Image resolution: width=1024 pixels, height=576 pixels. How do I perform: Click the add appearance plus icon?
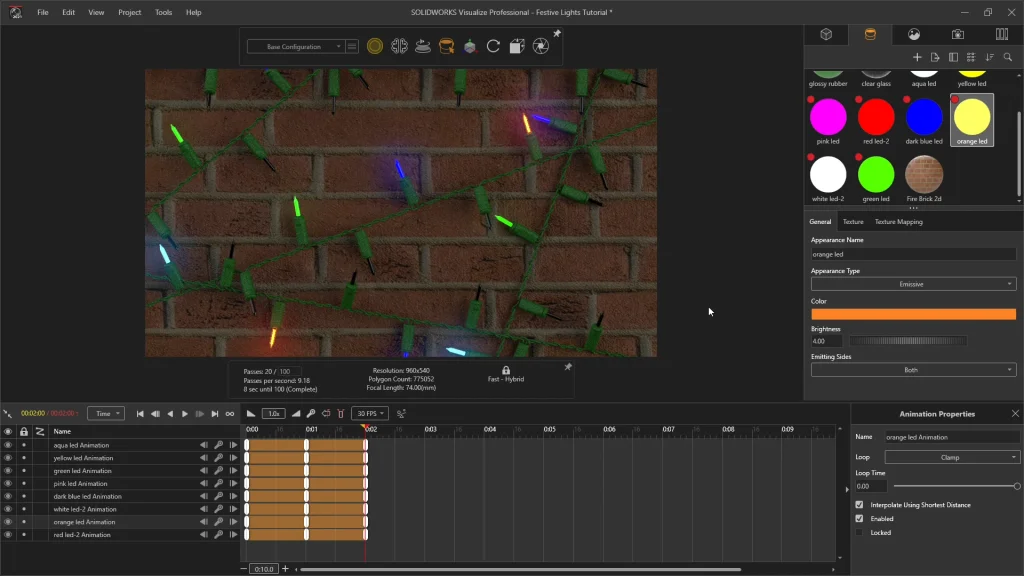pyautogui.click(x=917, y=57)
